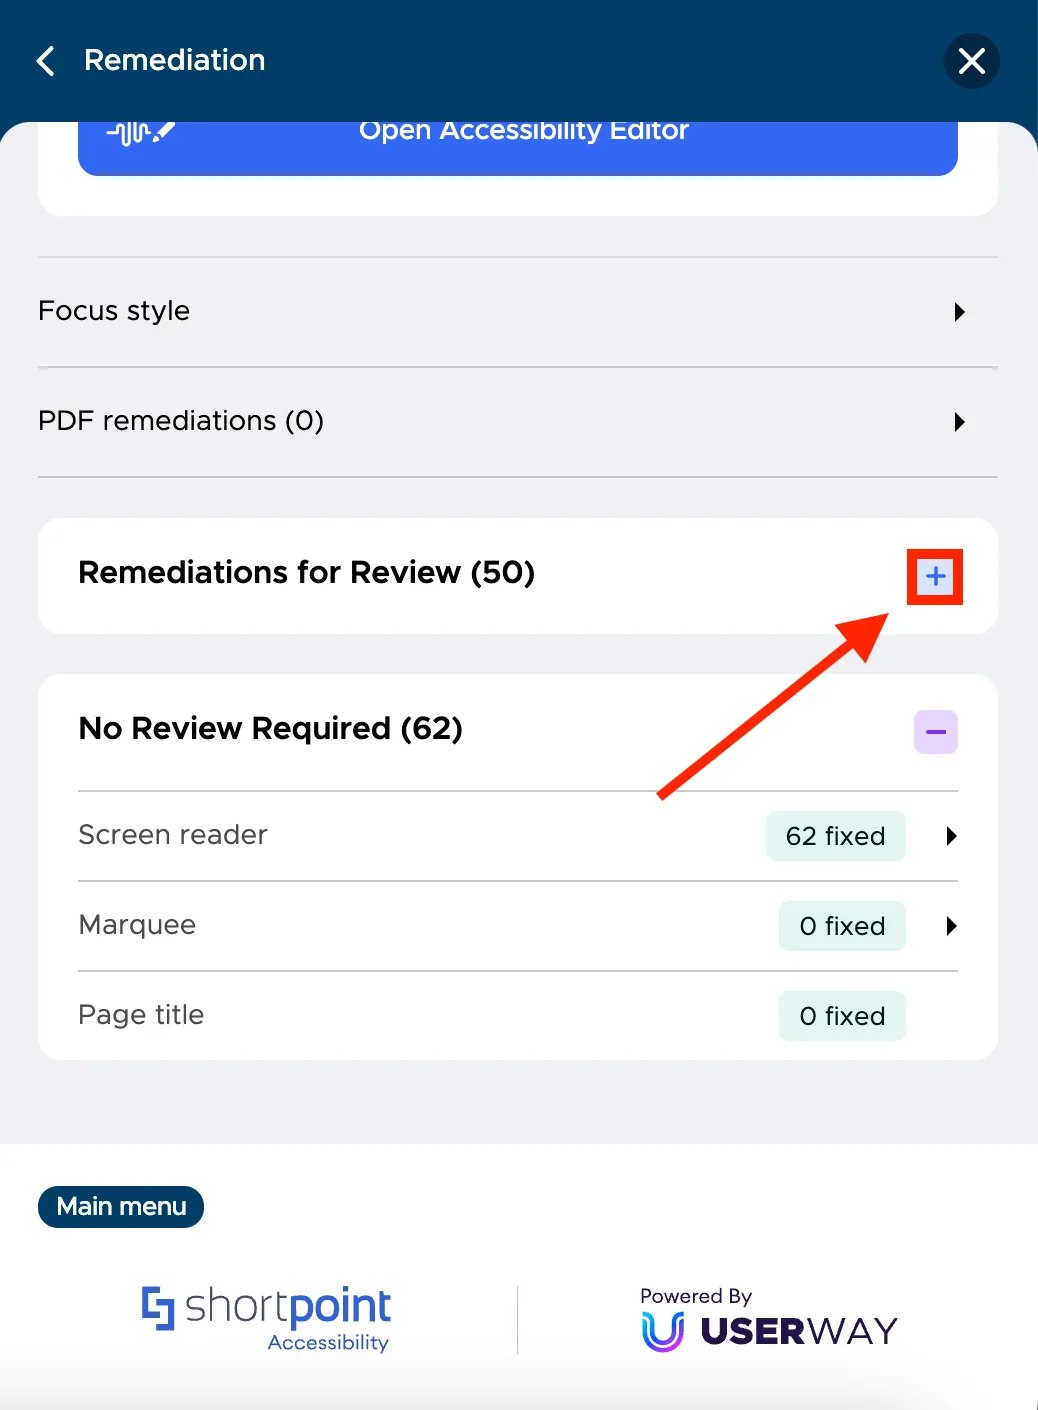Click the UserWay logo
The width and height of the screenshot is (1038, 1410).
click(769, 1332)
